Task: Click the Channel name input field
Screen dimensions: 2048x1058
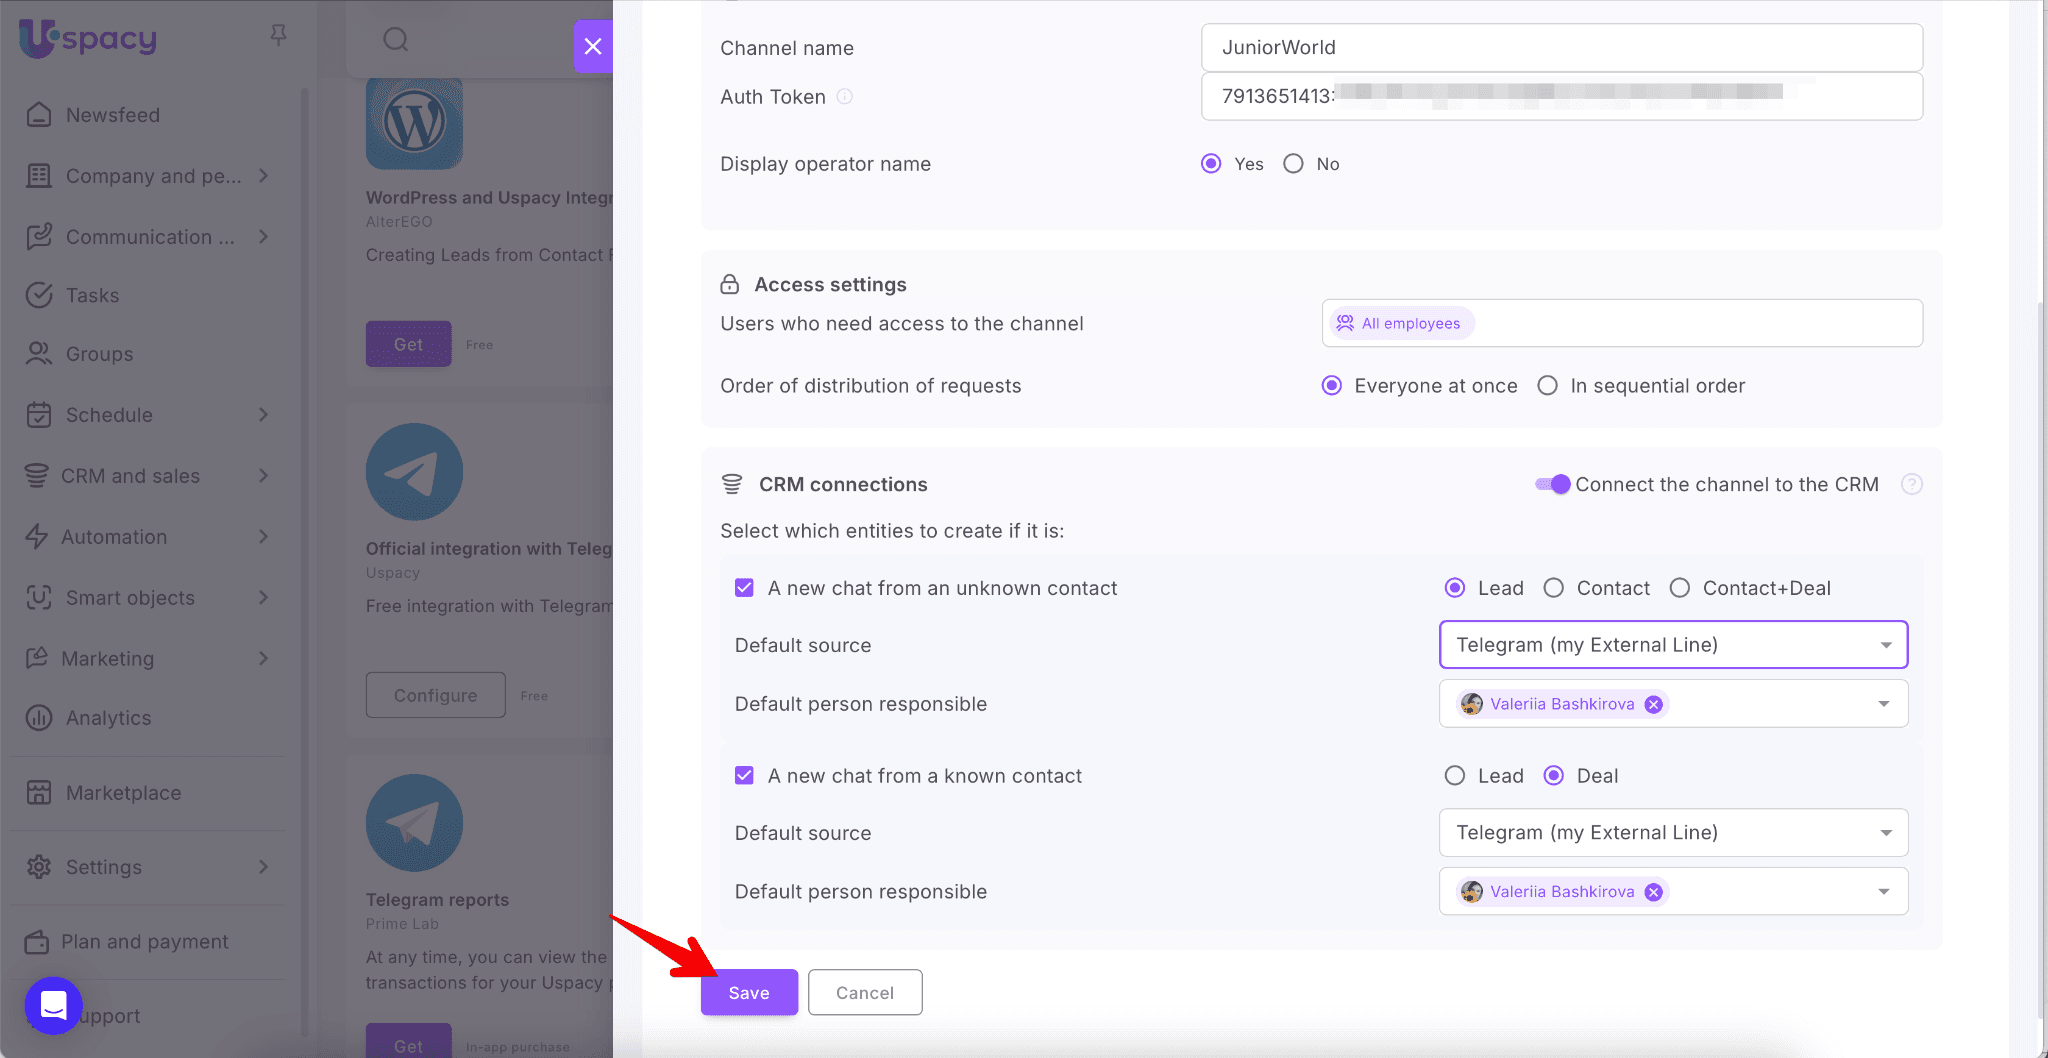Action: [1561, 48]
